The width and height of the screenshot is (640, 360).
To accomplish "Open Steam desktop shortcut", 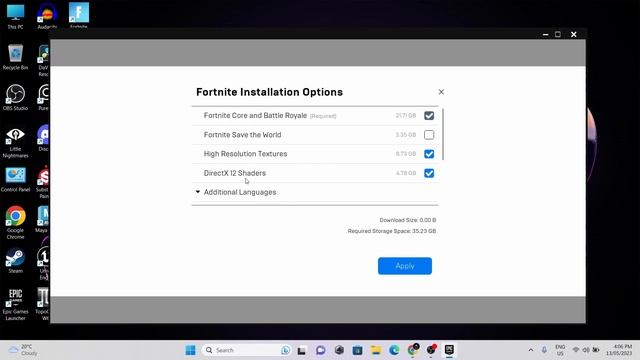I will [x=16, y=260].
